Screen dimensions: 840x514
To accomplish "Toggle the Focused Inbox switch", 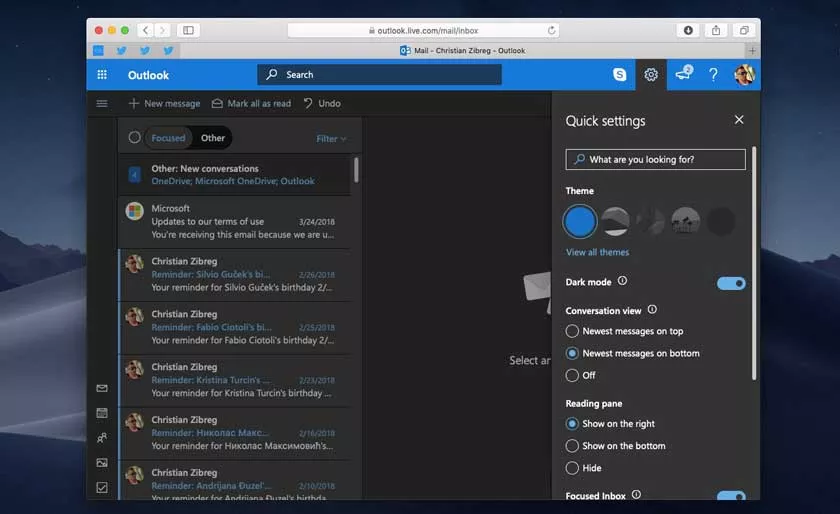I will point(731,495).
